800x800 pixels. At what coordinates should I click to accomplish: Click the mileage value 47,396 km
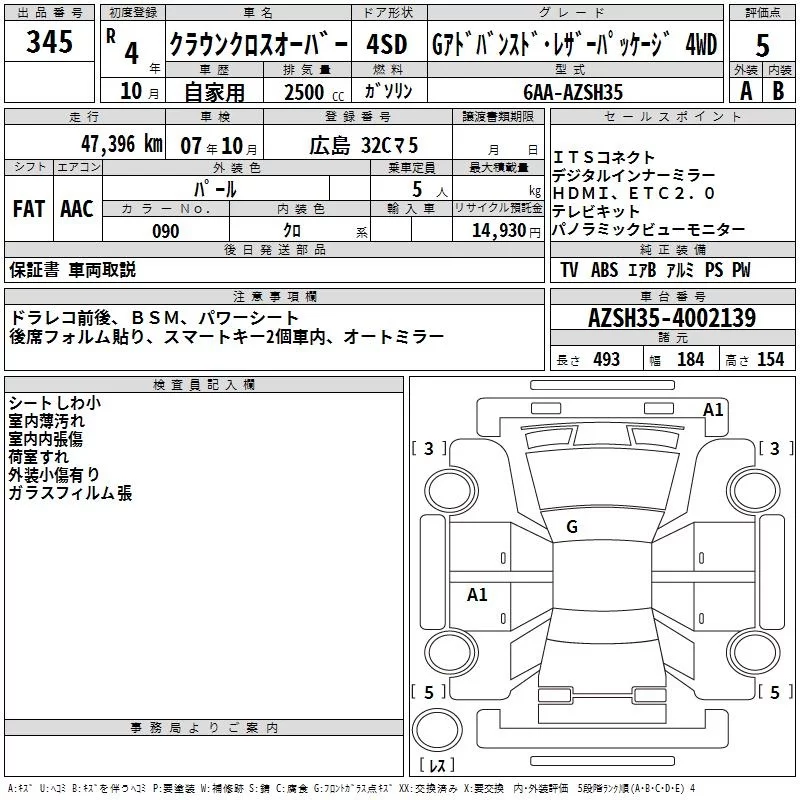click(121, 144)
